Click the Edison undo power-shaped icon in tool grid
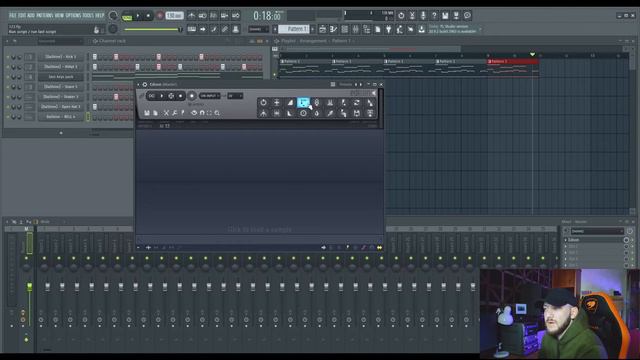The image size is (640, 360). coord(263,102)
